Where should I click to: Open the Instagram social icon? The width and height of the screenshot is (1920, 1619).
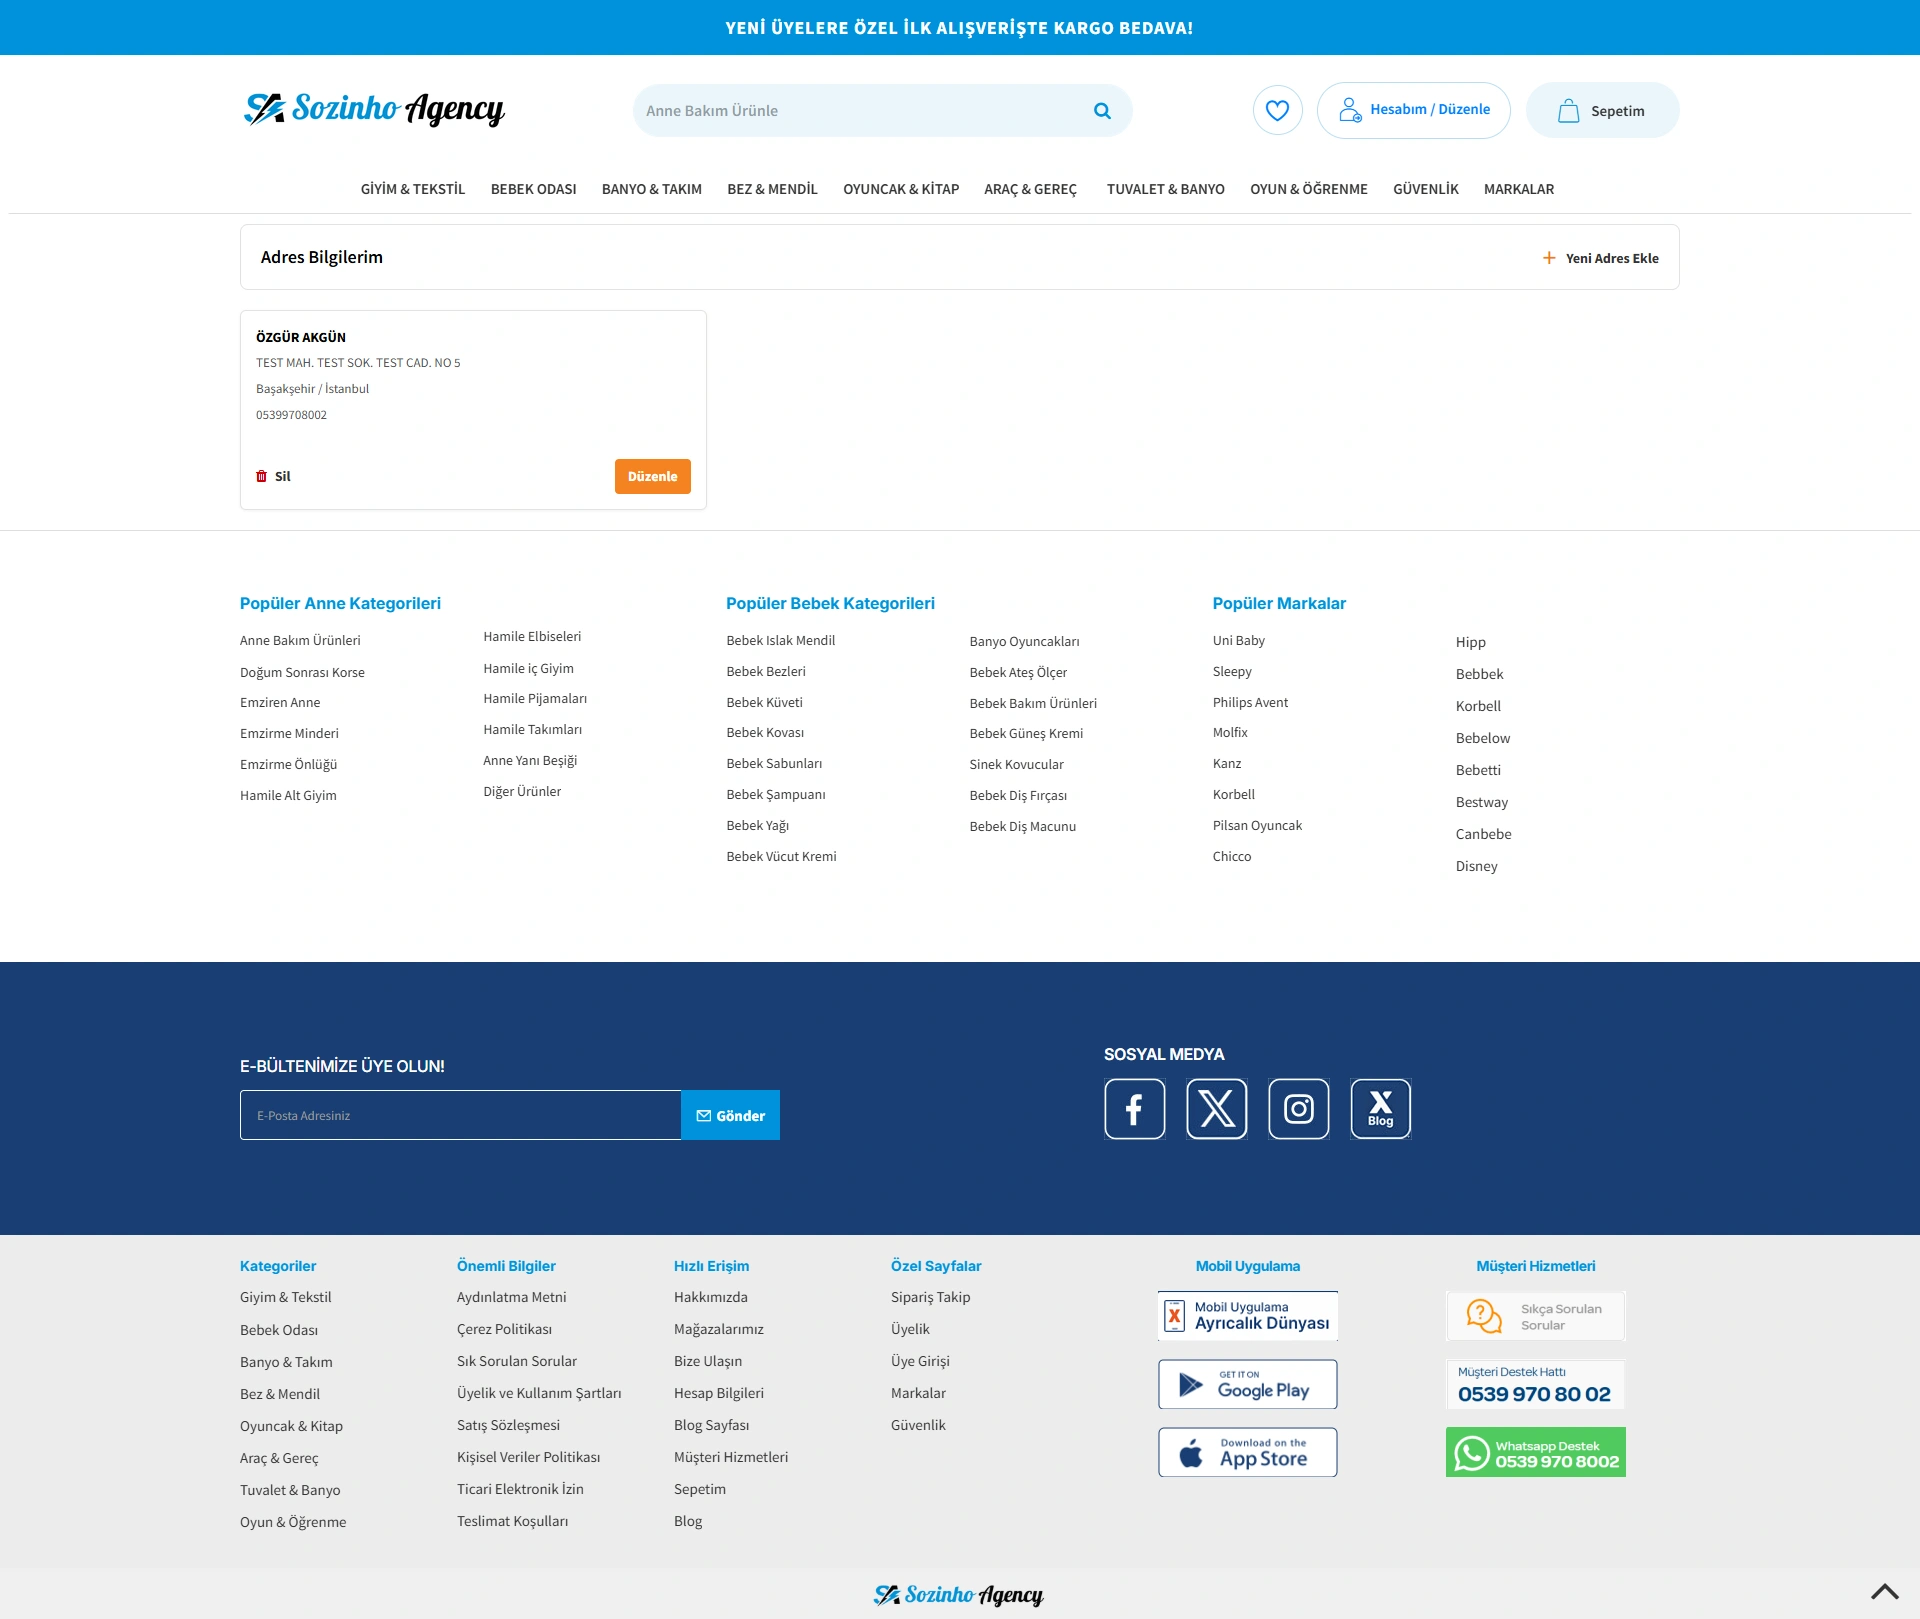coord(1298,1109)
